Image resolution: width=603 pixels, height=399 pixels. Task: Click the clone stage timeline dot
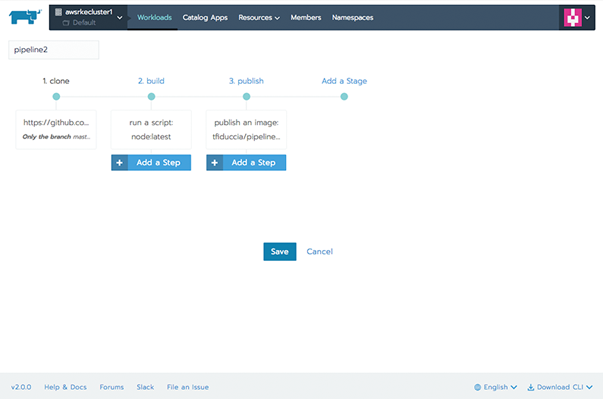[x=56, y=96]
